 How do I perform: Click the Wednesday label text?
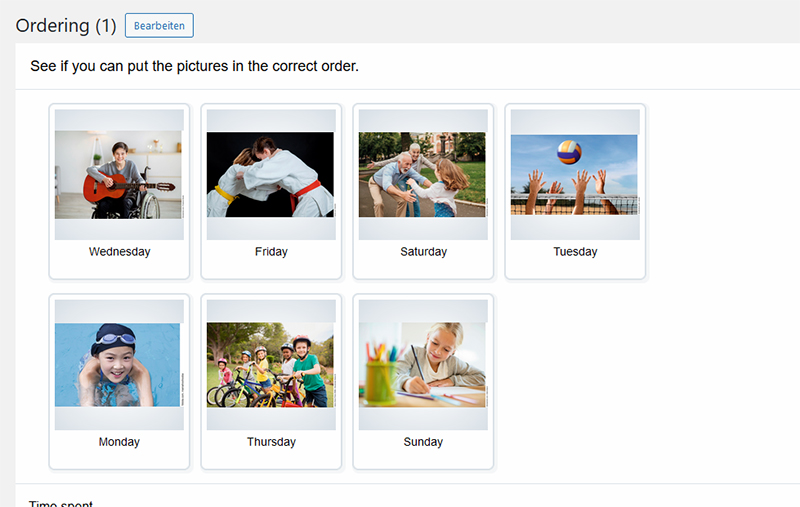[x=119, y=251]
